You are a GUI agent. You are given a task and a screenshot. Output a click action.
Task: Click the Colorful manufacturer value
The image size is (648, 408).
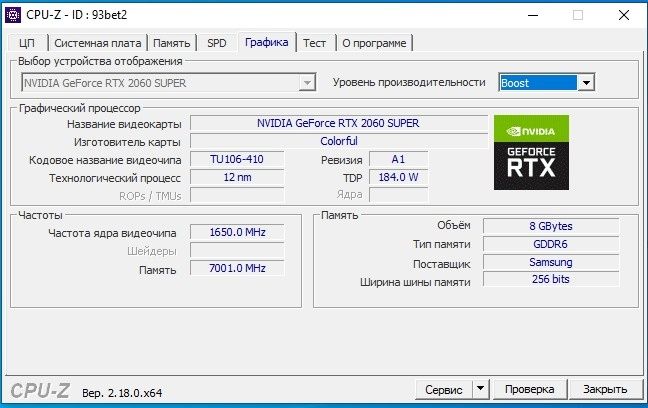point(338,141)
